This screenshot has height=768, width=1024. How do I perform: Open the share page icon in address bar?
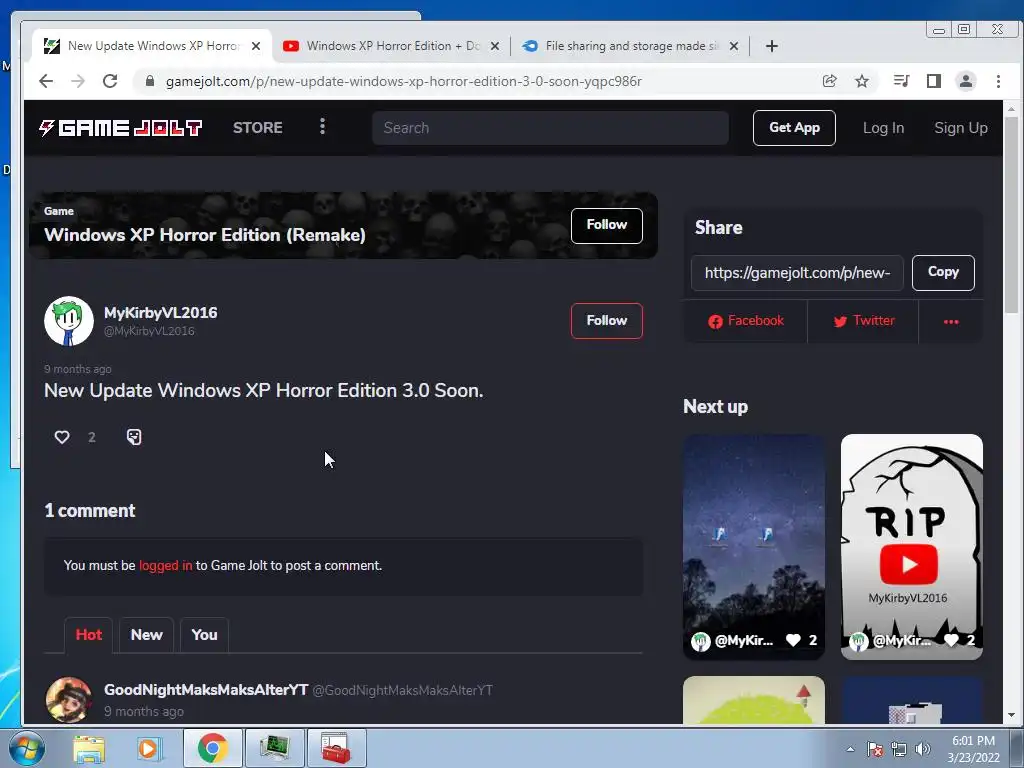coord(829,81)
